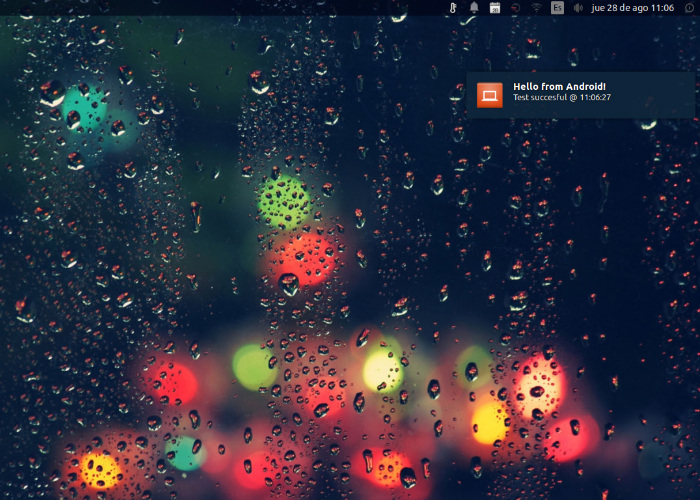Open the Wi-Fi network menu

[x=536, y=8]
